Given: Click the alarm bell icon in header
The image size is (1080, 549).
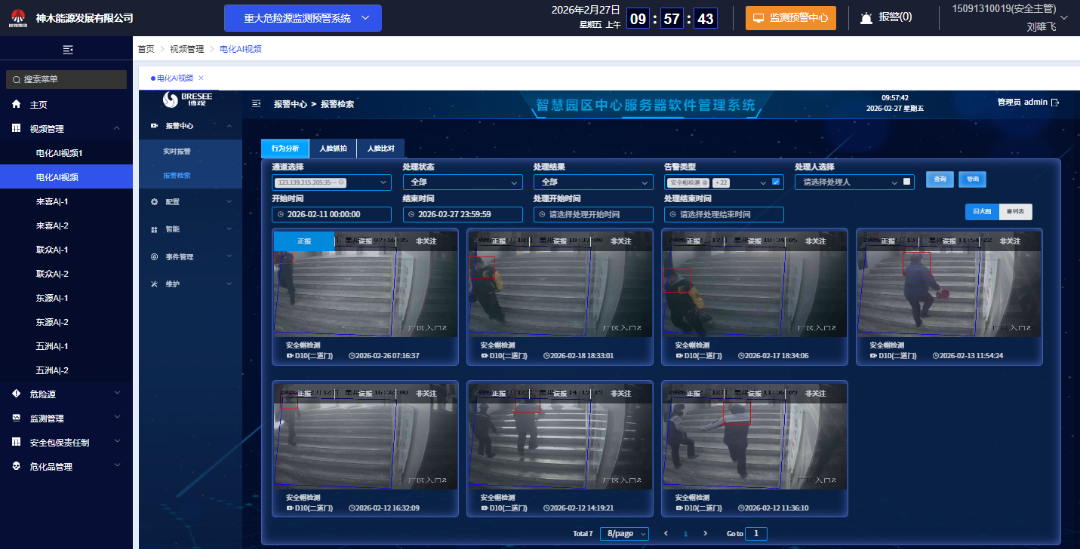Looking at the screenshot, I should point(866,18).
